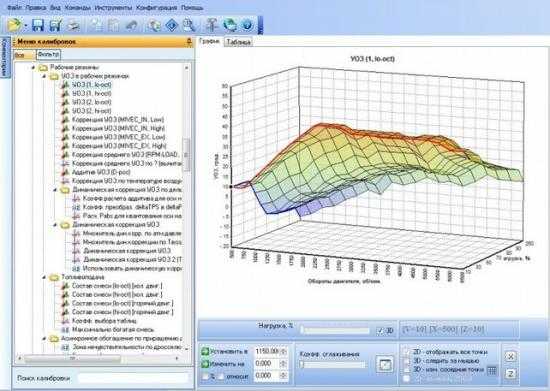Toggle the last greyed checkbox under 3D options

click(407, 378)
